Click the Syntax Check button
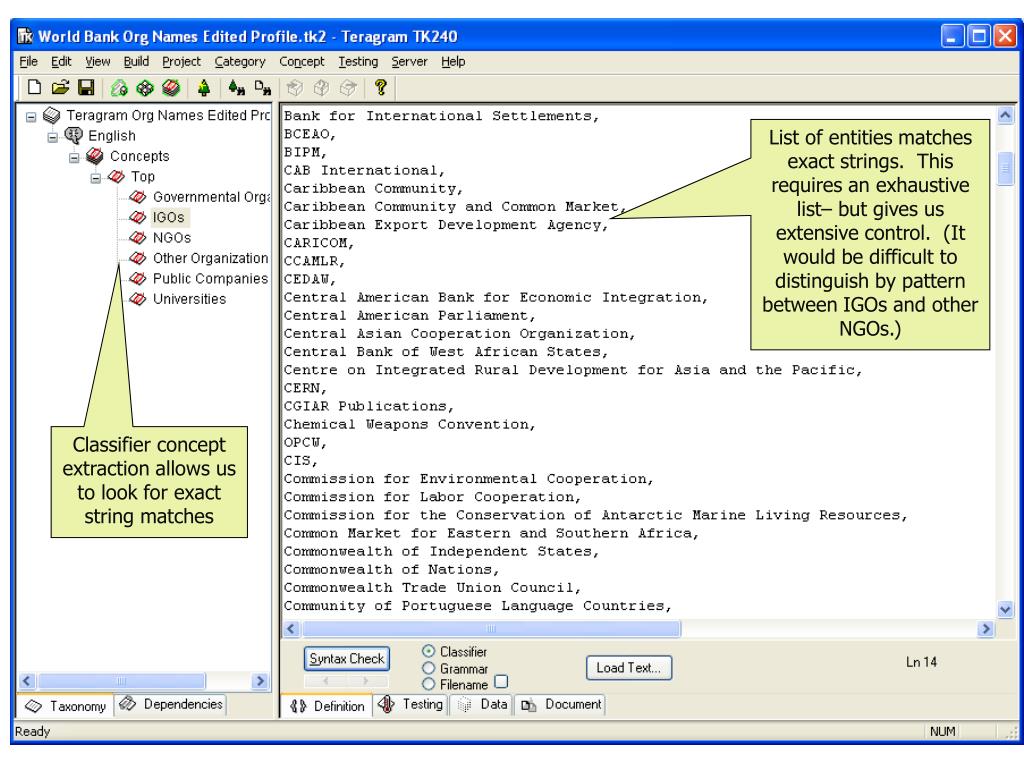 (x=347, y=658)
